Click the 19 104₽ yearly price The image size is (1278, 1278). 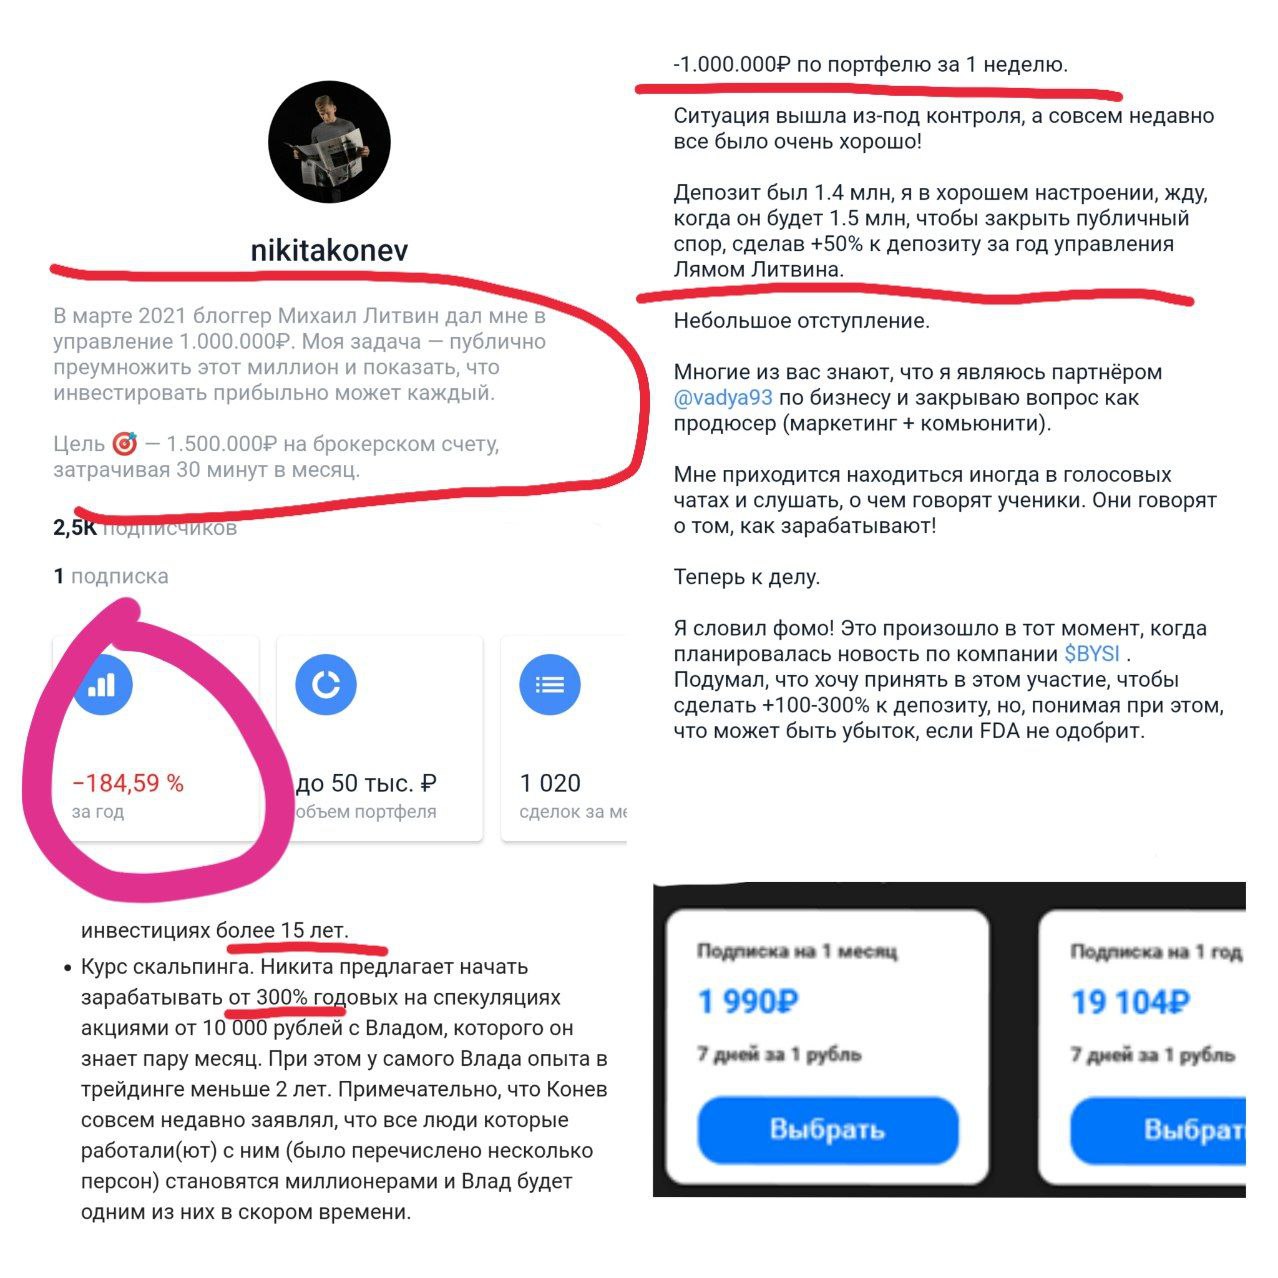1130,1001
